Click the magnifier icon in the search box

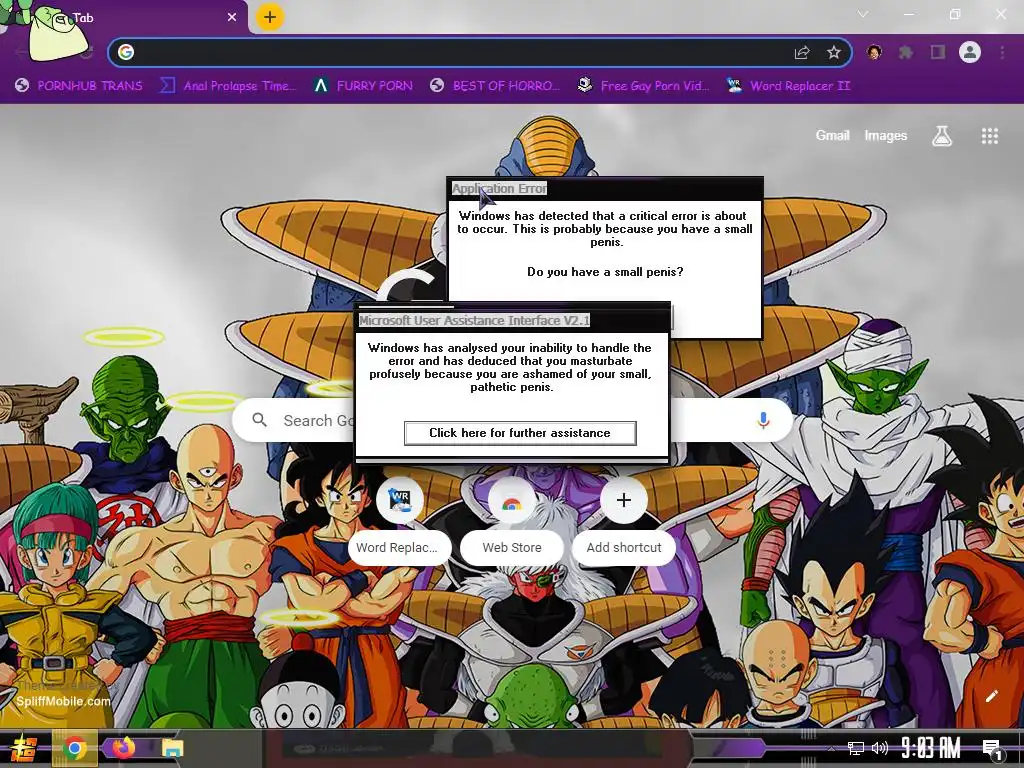(259, 420)
